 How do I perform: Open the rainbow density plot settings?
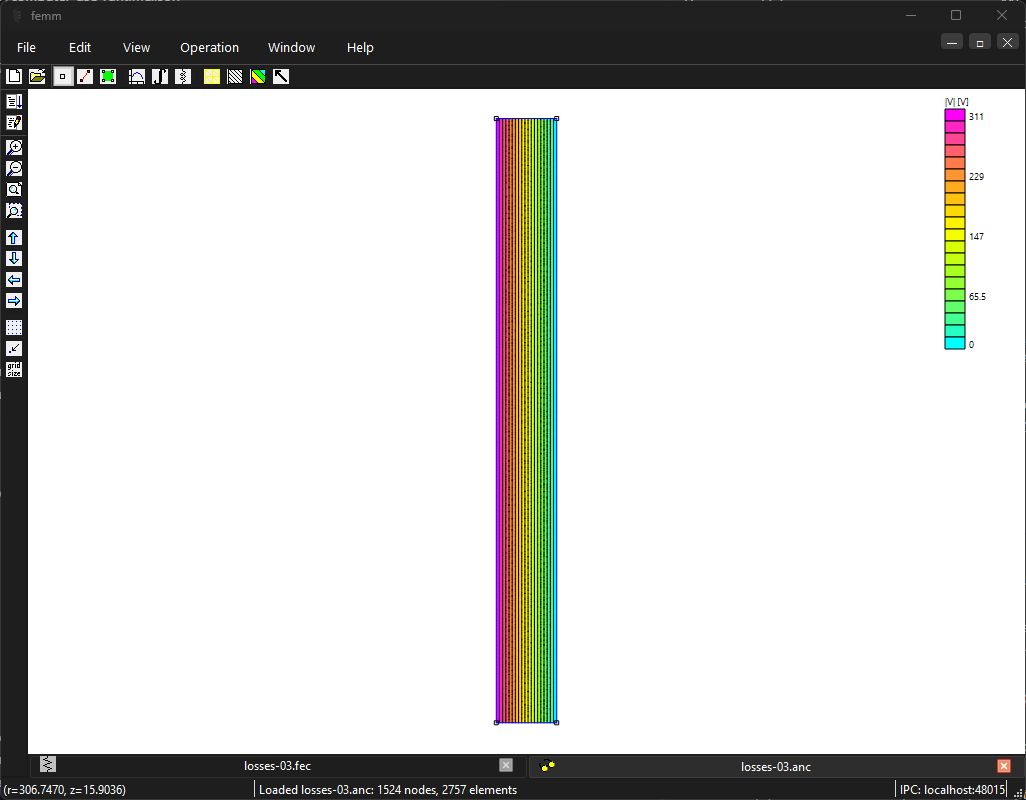point(258,77)
